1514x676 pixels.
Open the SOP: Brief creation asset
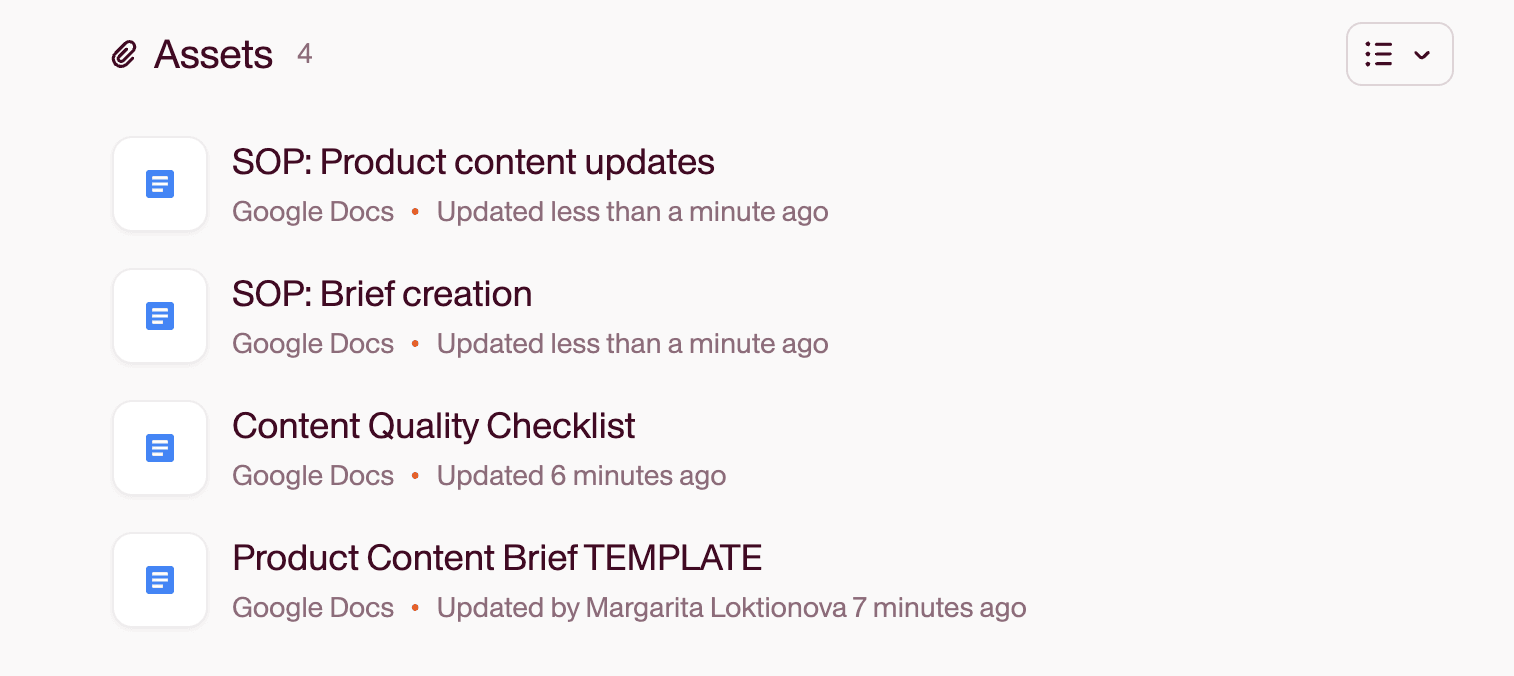pos(382,294)
